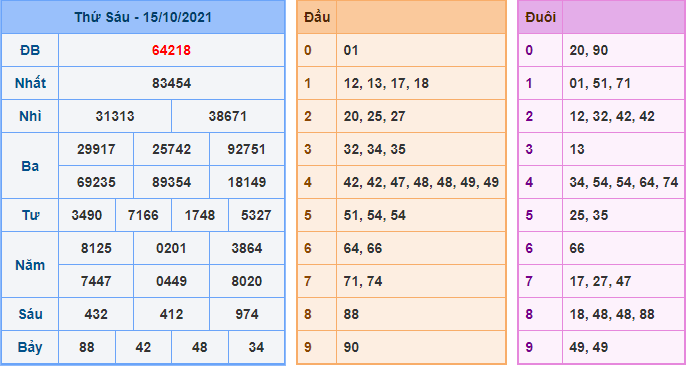Viewport: 686px width, 366px height.
Task: Click Đuôi values '01, 51, 71'
Action: point(600,83)
